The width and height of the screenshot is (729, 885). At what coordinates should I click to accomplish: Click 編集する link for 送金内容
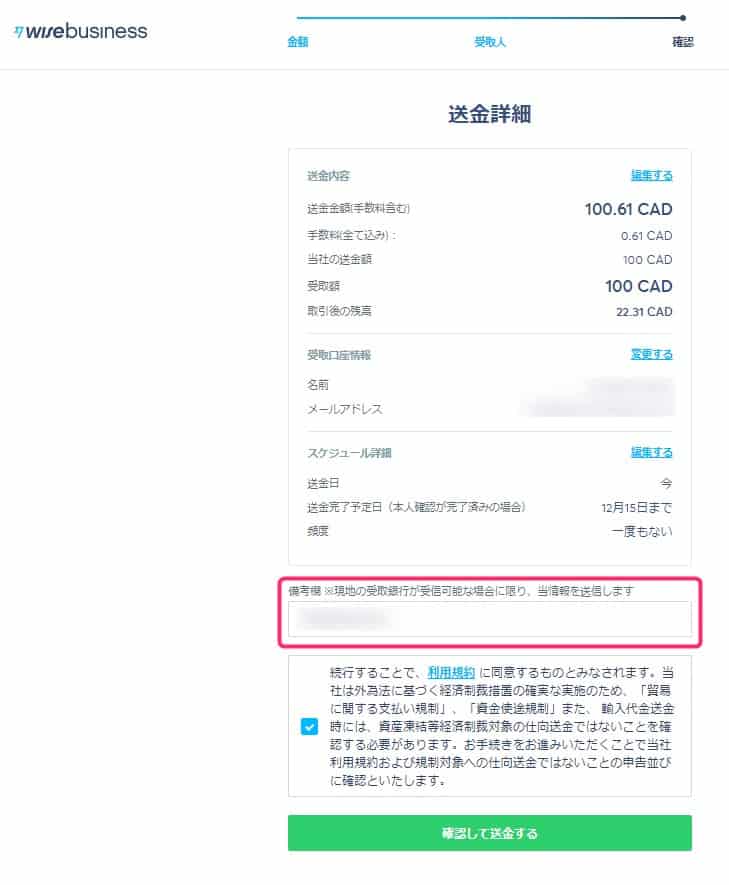click(x=652, y=176)
